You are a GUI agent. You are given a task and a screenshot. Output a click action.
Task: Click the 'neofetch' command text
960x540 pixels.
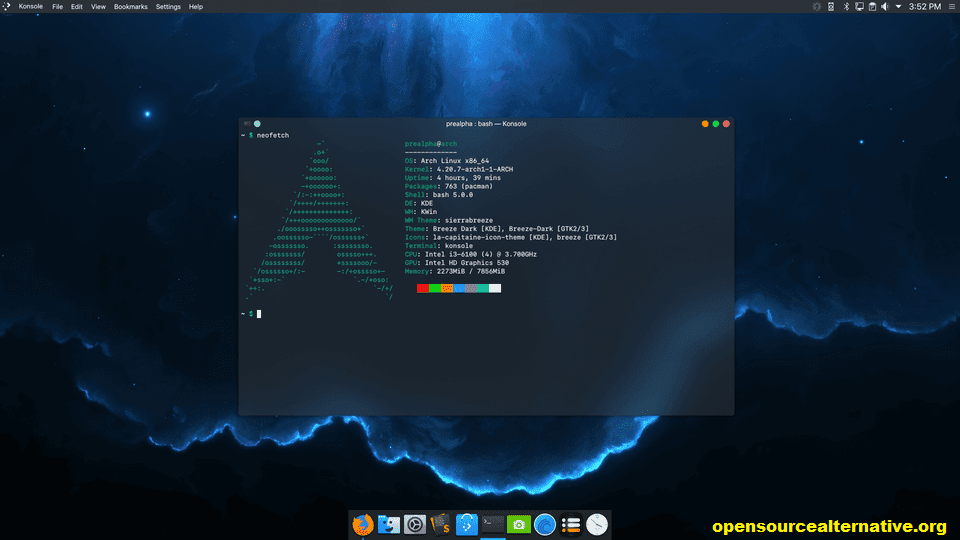click(x=272, y=135)
